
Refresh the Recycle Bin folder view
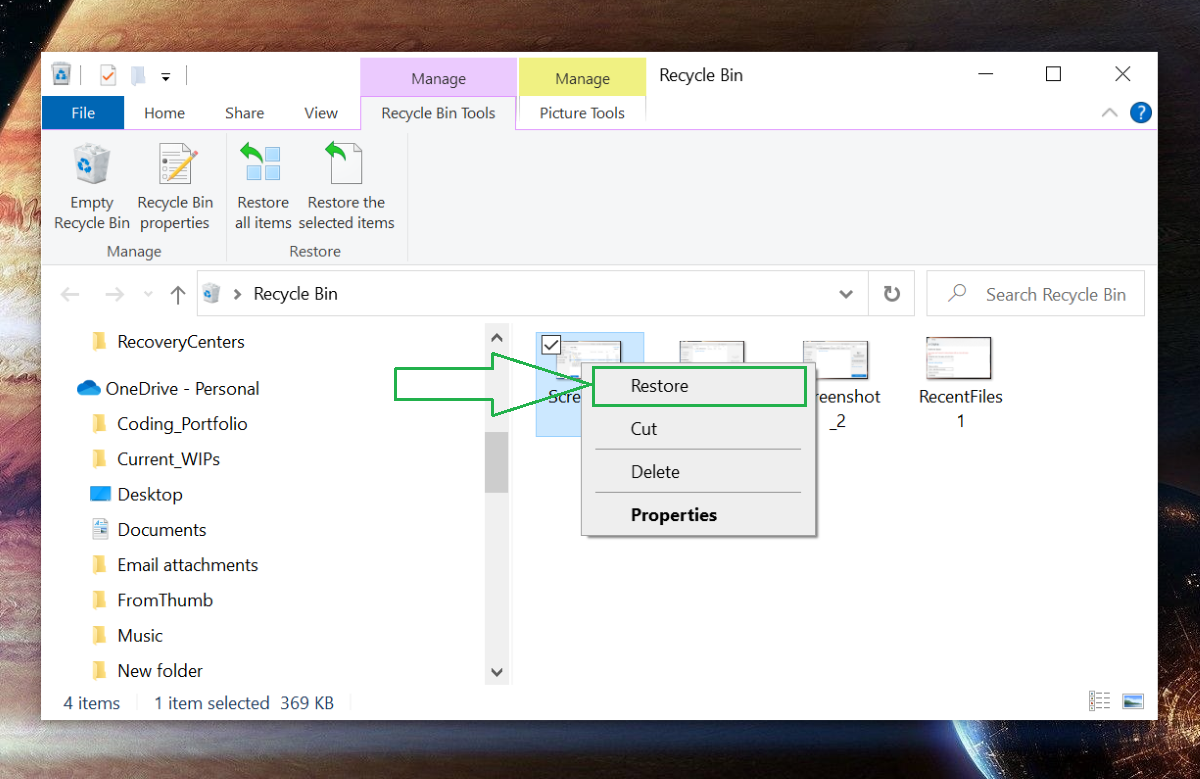pyautogui.click(x=891, y=294)
